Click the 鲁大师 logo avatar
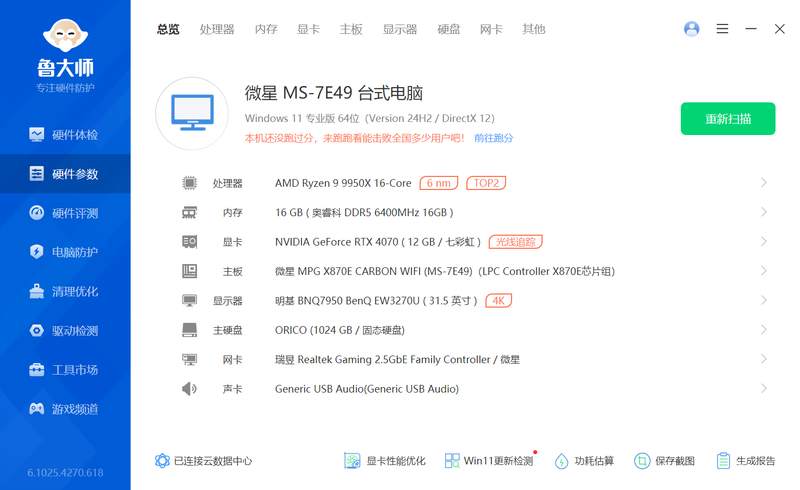Viewport: 800px width, 490px height. (65, 35)
